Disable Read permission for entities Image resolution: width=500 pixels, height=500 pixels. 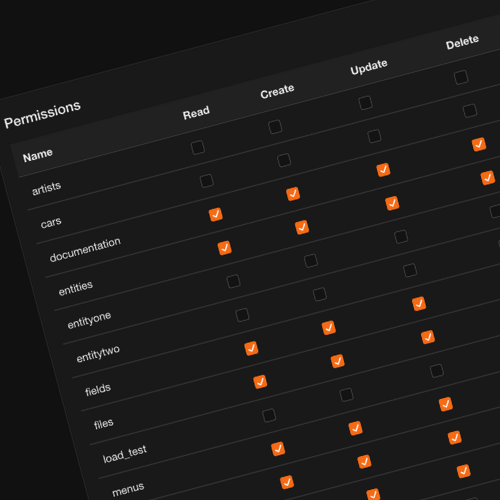click(x=225, y=248)
